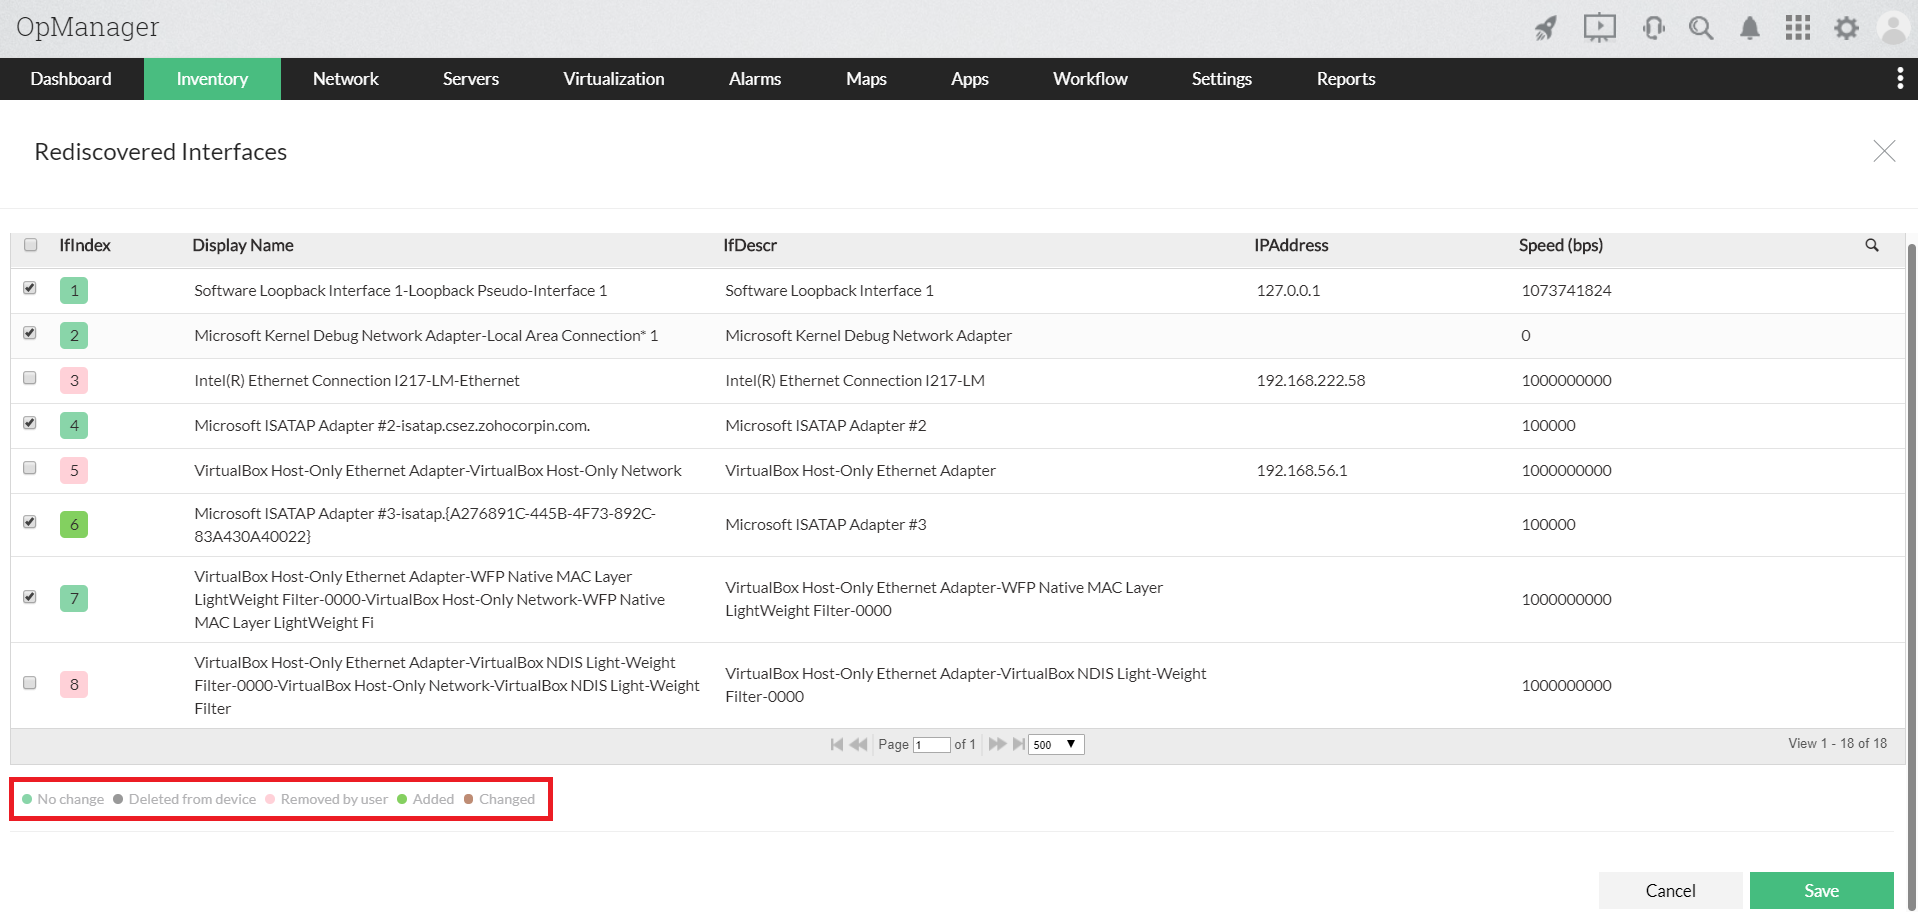Image resolution: width=1918 pixels, height=912 pixels.
Task: Click the headset support icon
Action: 1653,28
